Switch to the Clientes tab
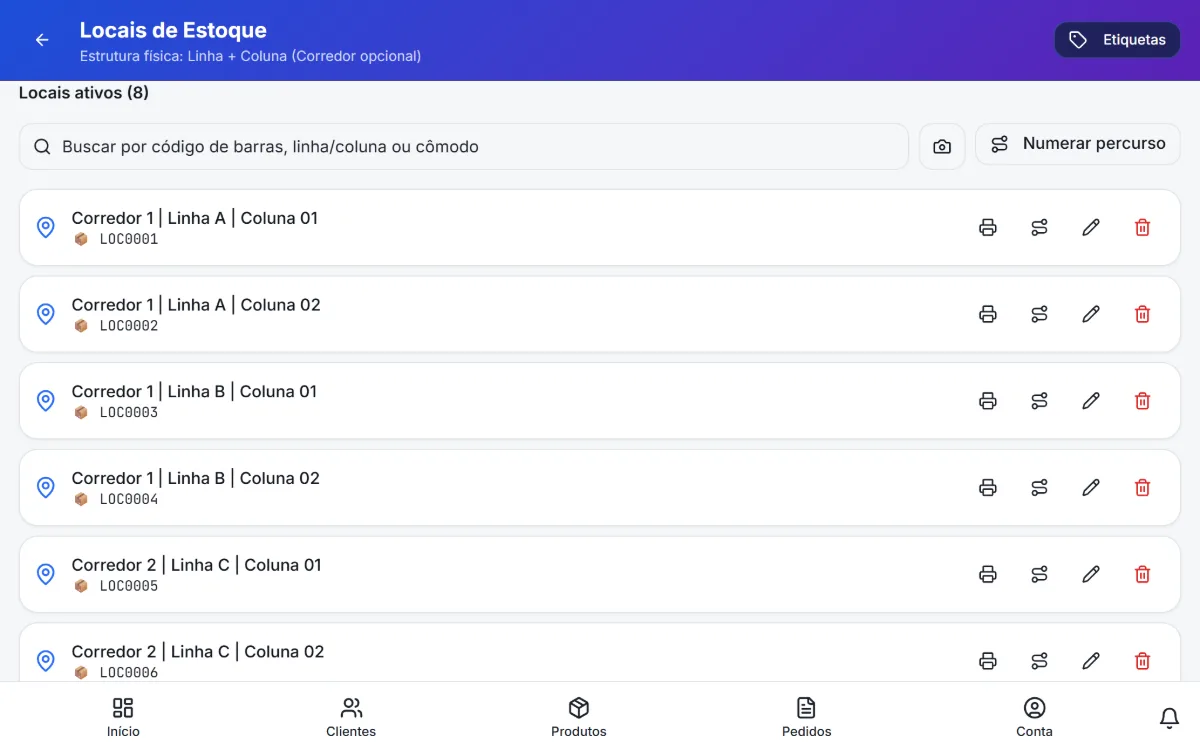 pos(351,717)
